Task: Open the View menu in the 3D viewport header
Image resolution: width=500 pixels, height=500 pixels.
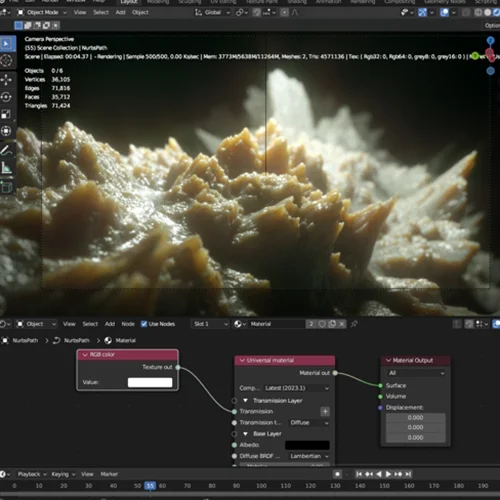Action: [80, 13]
